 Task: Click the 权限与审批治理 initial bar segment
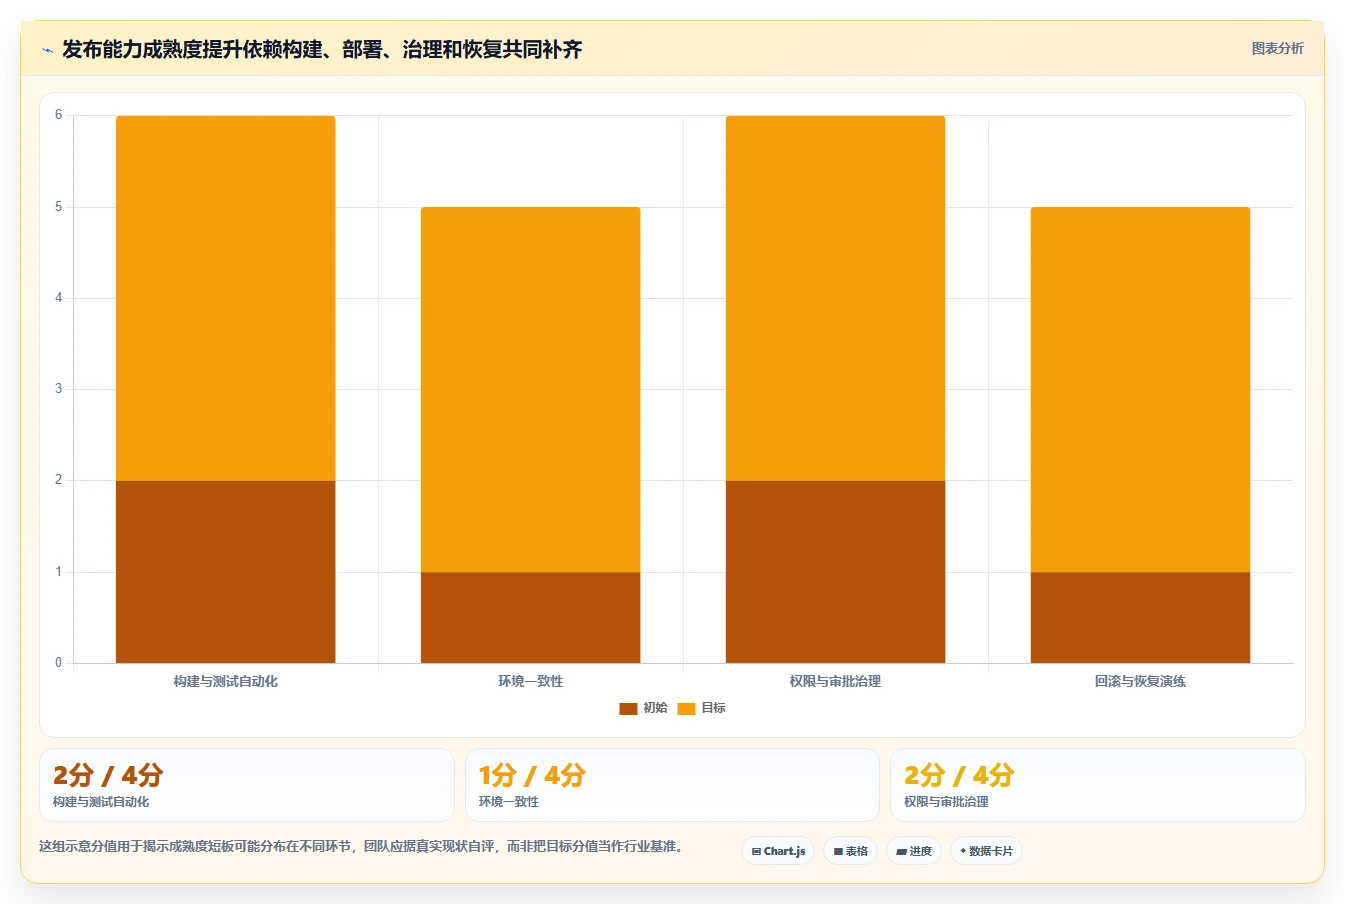coord(835,572)
